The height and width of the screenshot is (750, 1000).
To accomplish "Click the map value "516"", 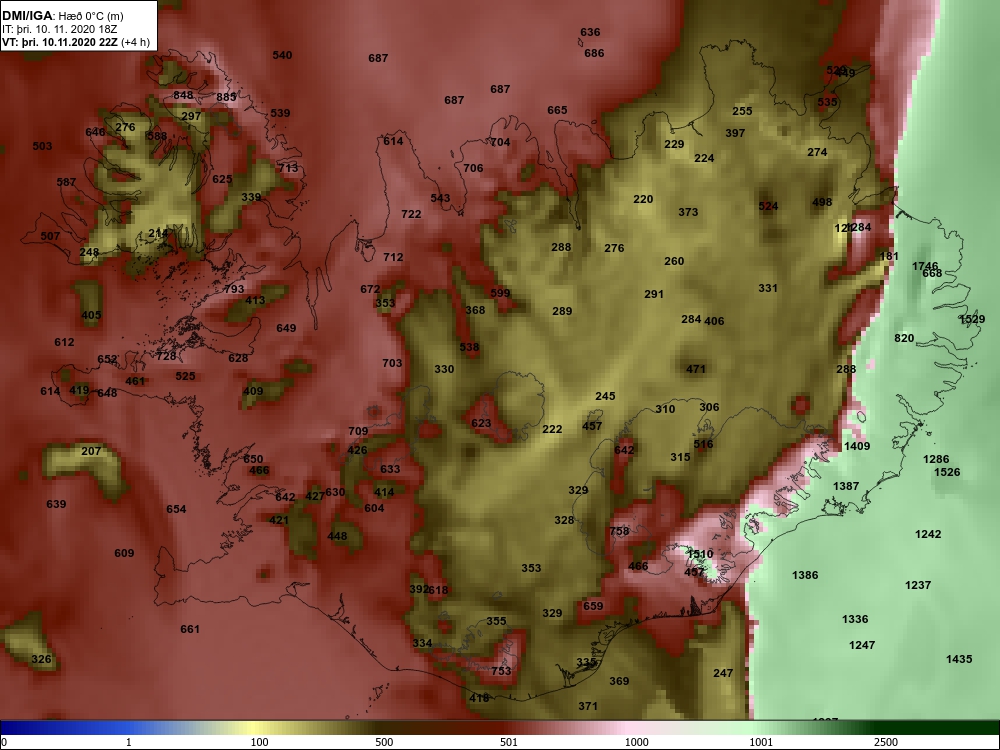I will (703, 444).
